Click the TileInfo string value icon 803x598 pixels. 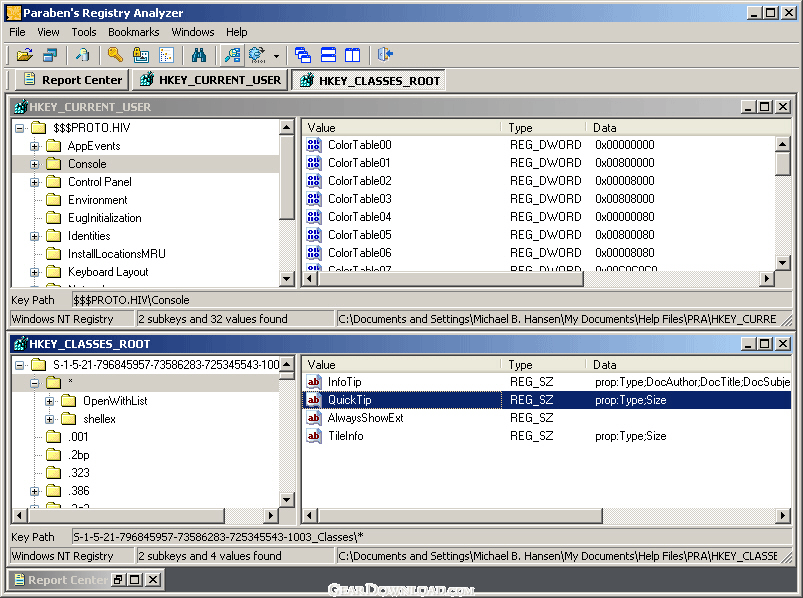(x=314, y=436)
